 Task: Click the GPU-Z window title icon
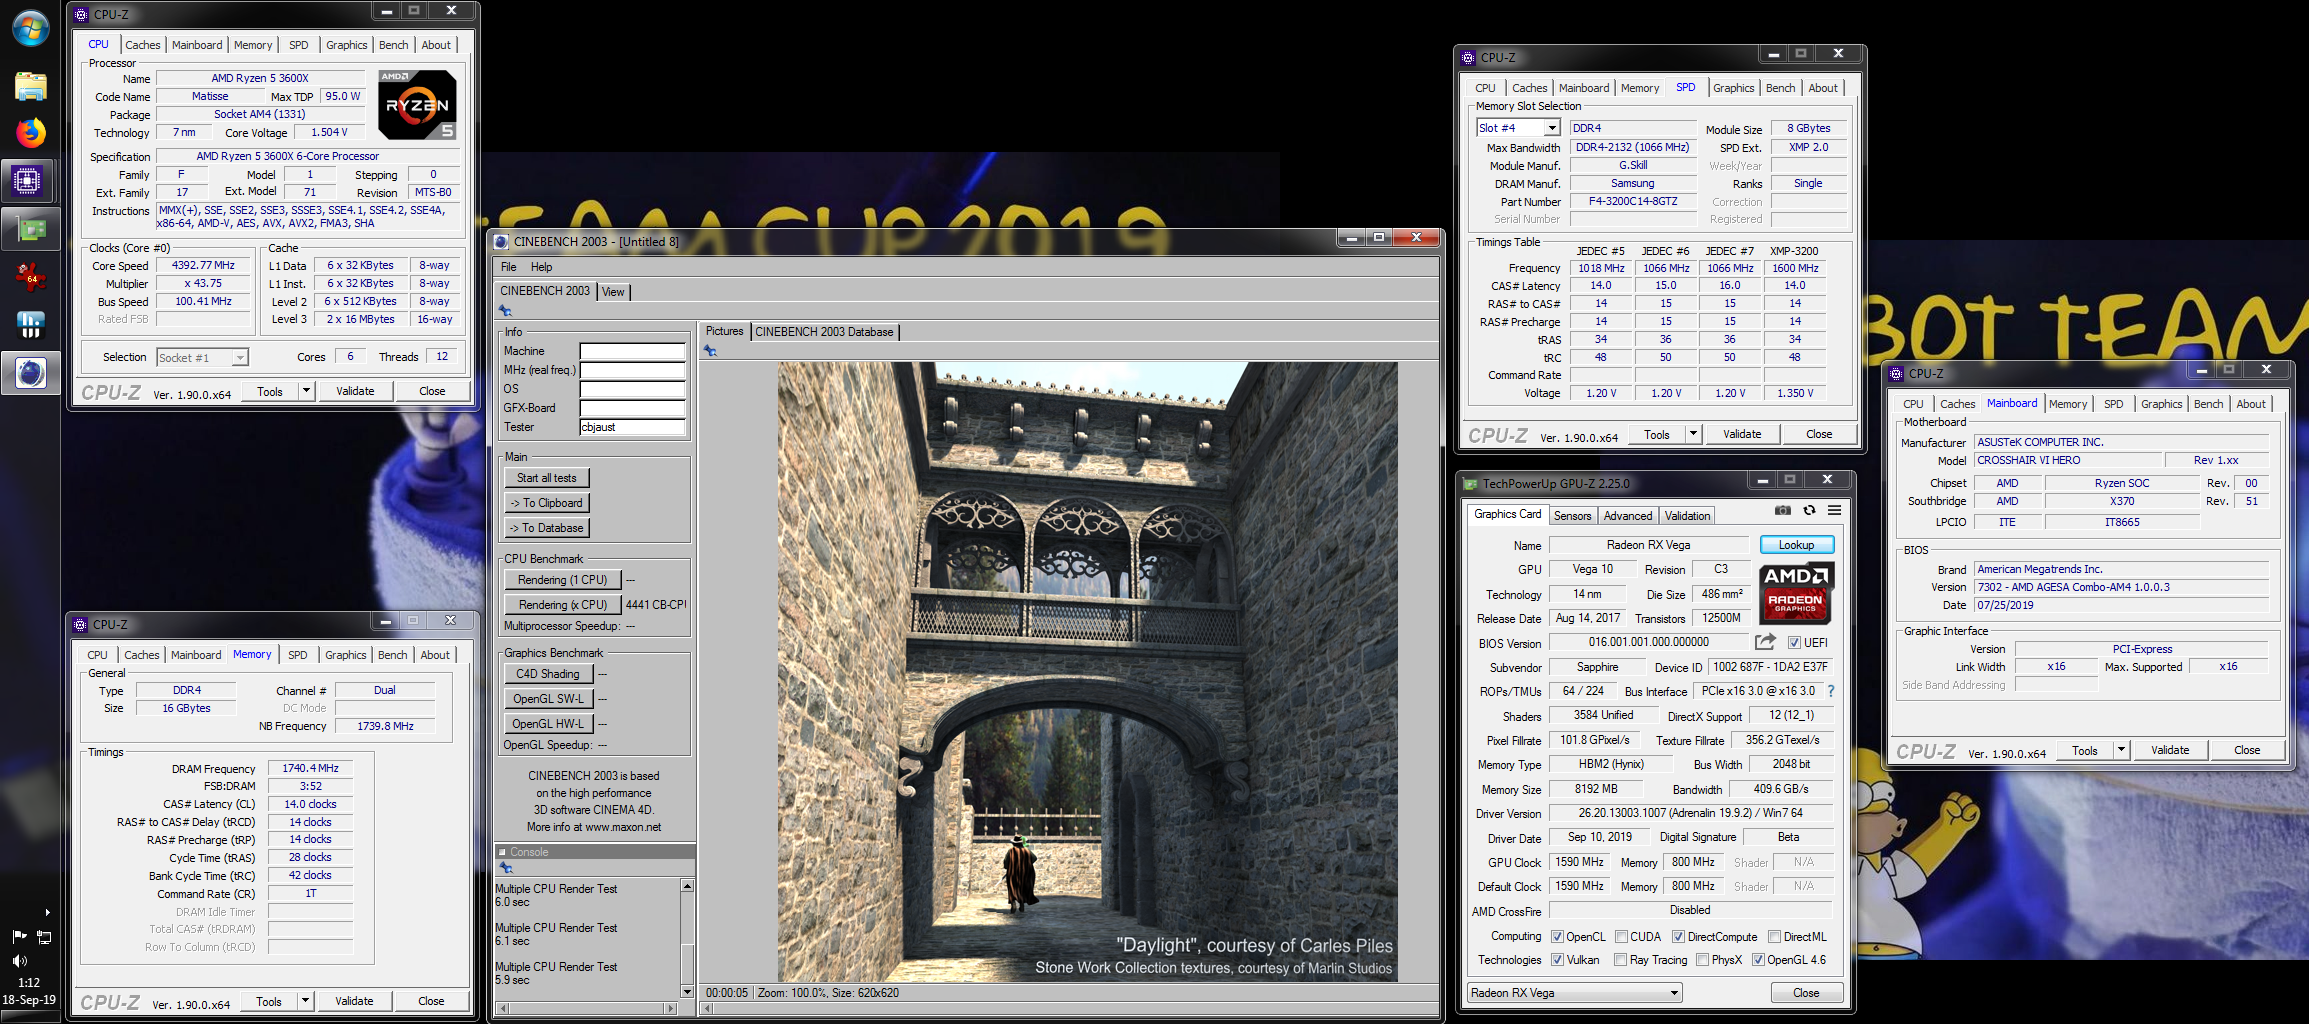tap(1469, 484)
